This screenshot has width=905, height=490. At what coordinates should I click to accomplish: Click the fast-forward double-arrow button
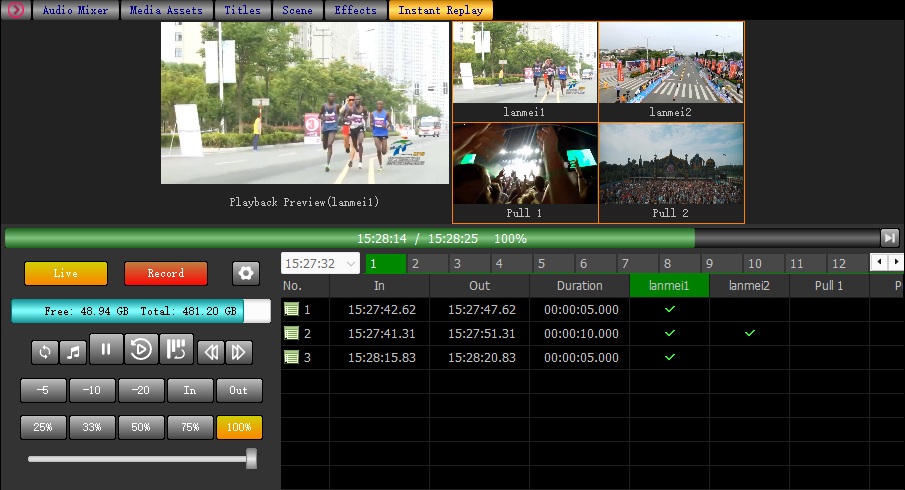pos(238,351)
